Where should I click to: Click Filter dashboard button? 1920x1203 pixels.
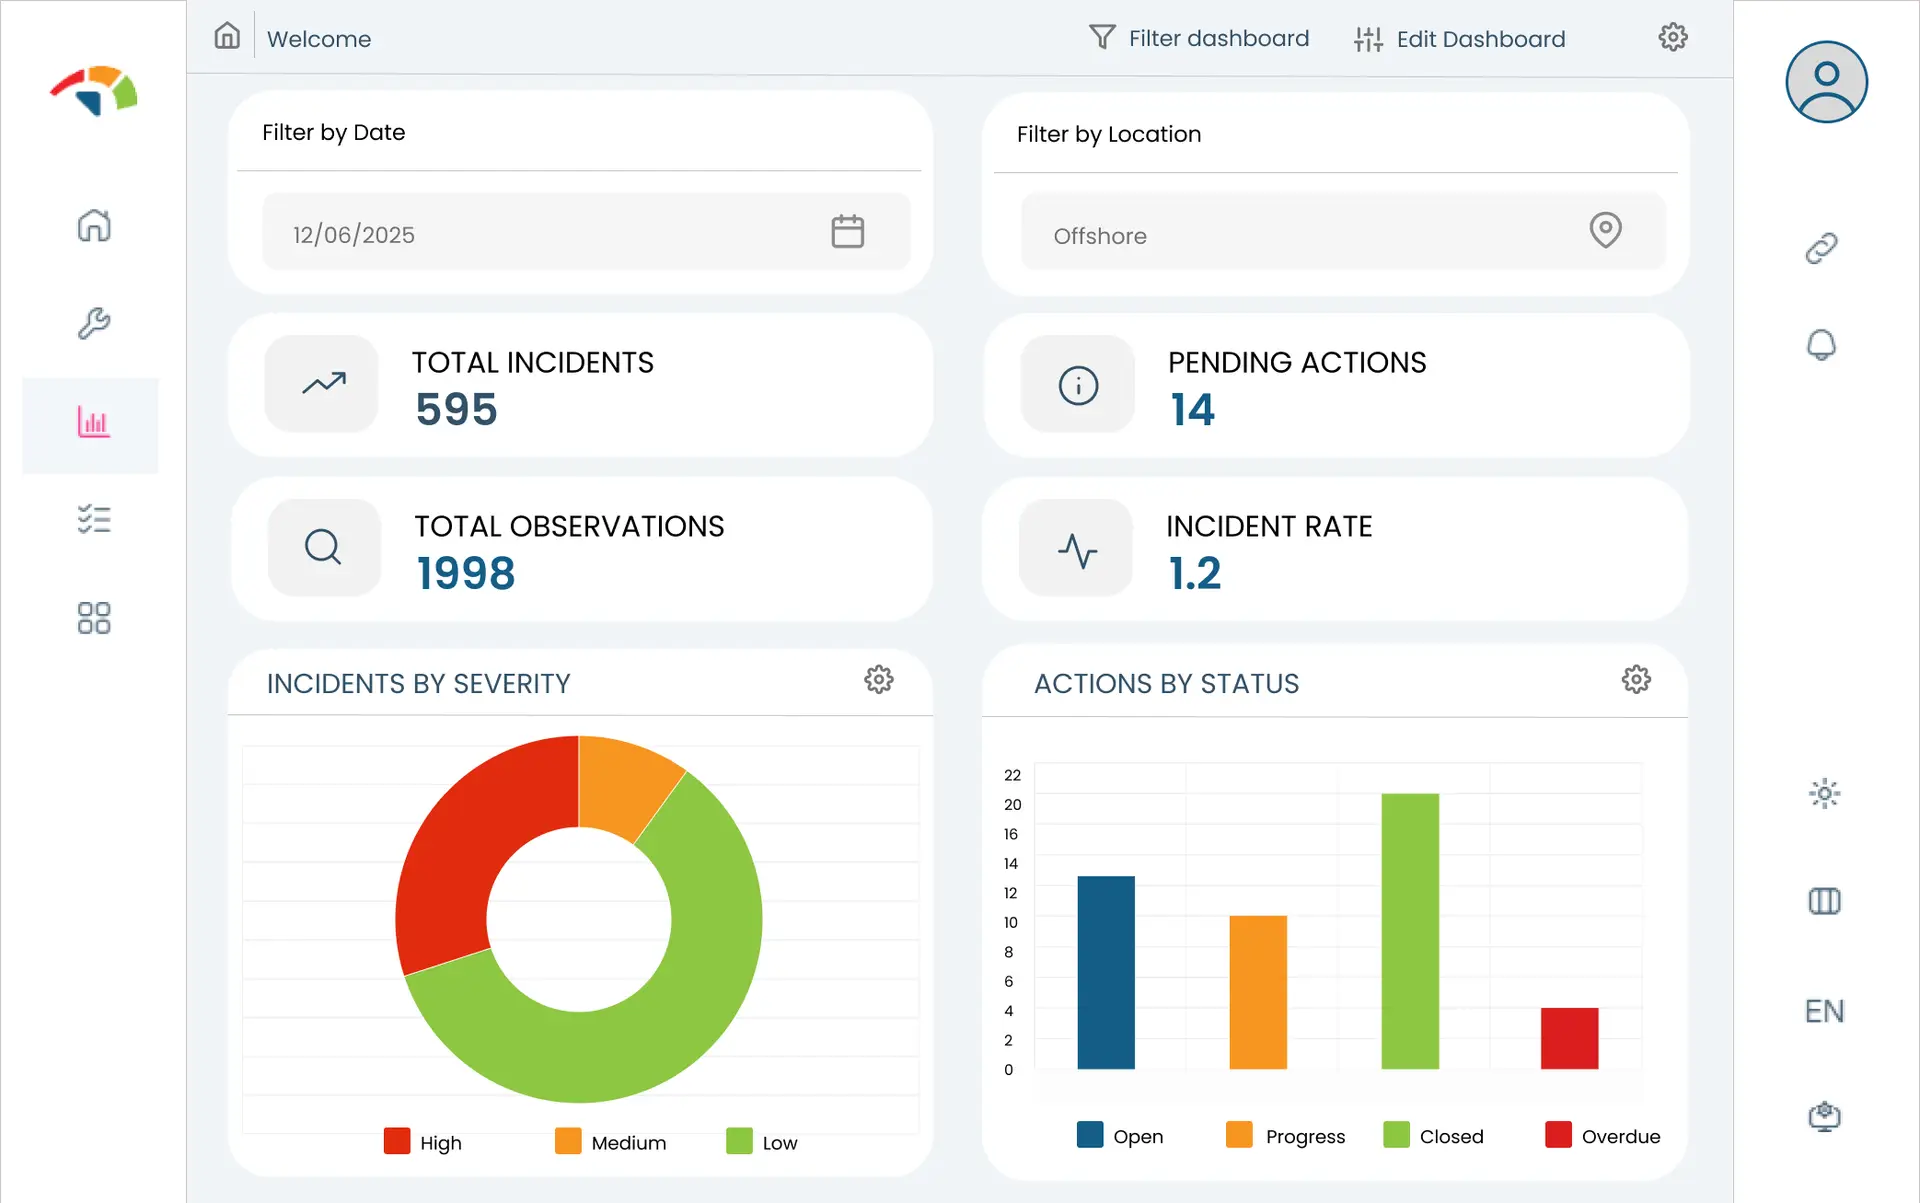(x=1199, y=38)
